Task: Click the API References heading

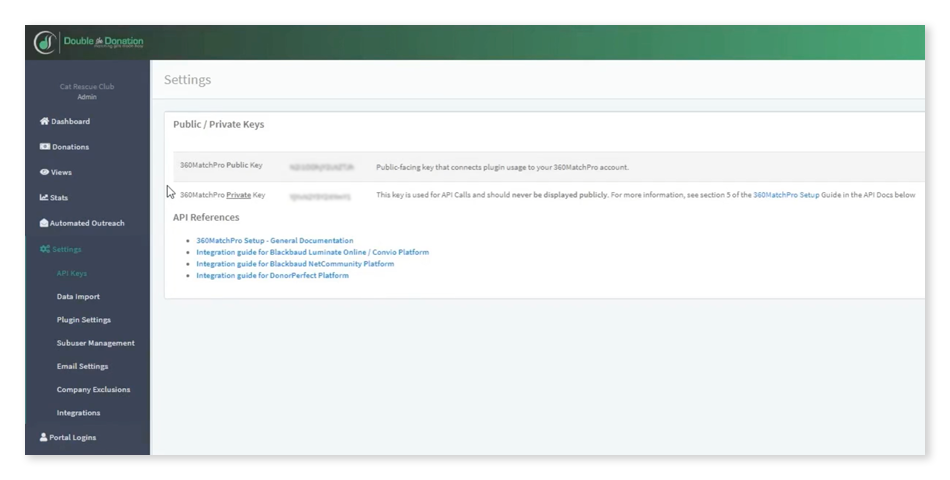Action: point(206,217)
